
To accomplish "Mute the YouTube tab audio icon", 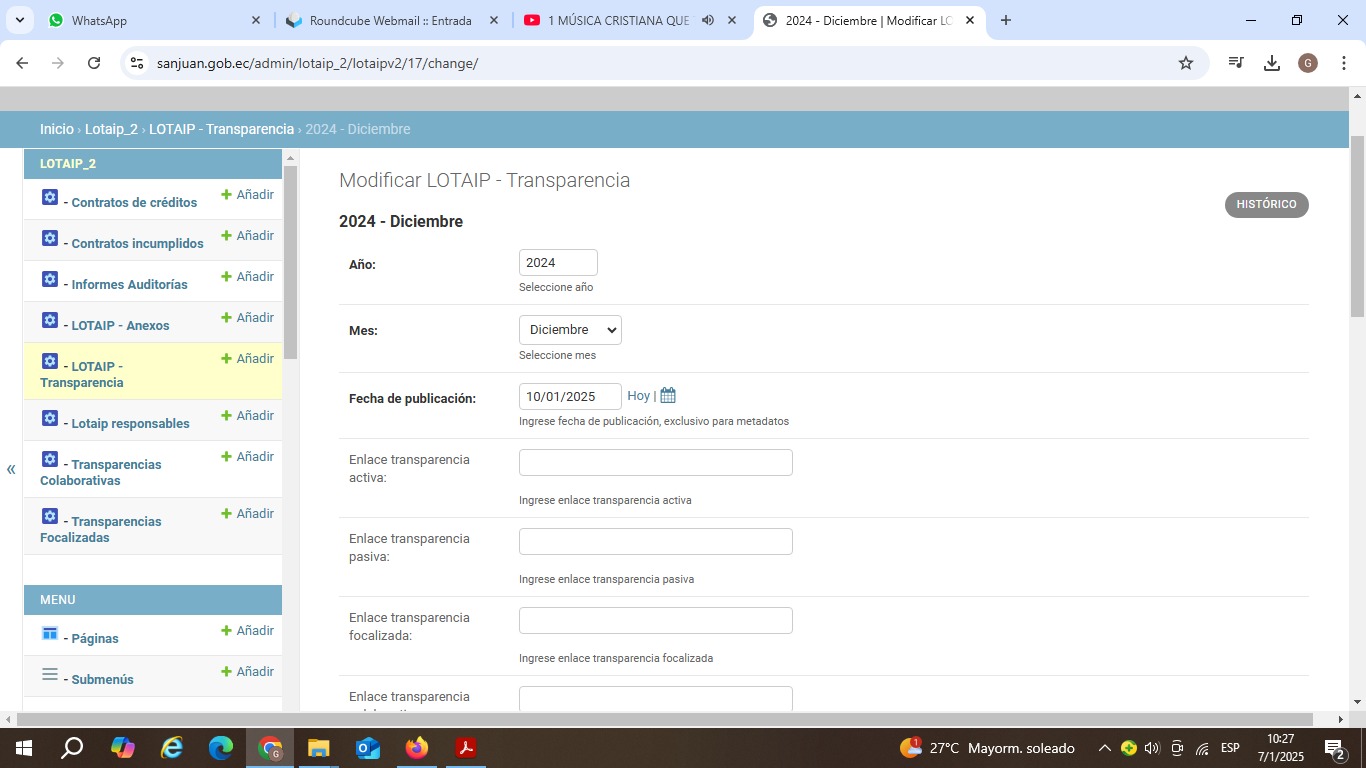I will (708, 20).
